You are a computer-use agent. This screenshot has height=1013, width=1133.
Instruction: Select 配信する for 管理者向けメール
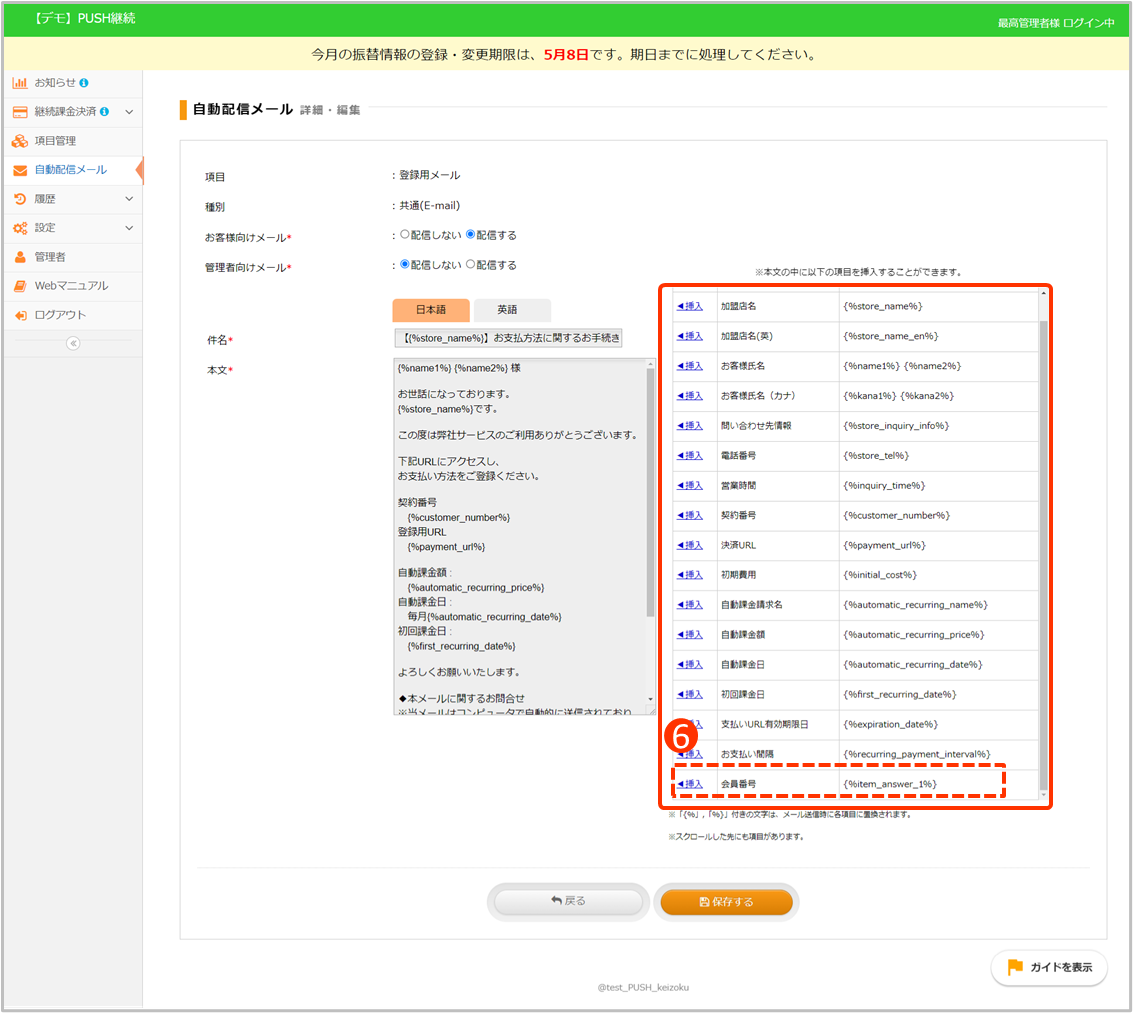click(x=471, y=265)
